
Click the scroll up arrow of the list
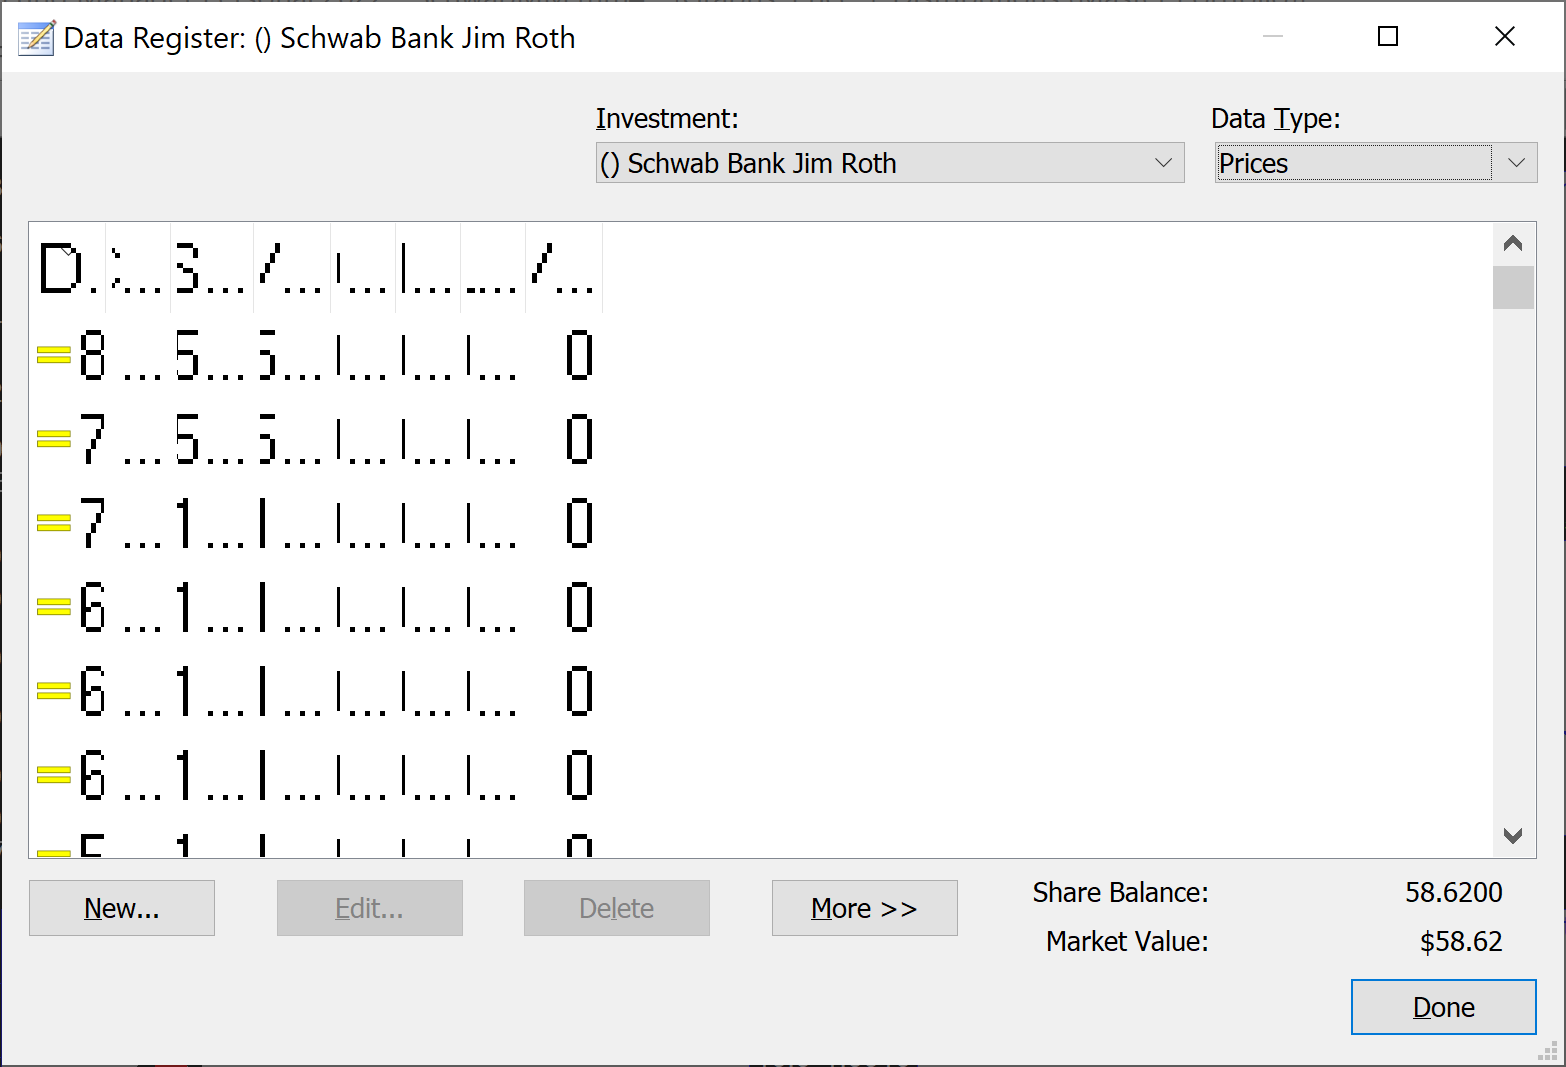[1513, 244]
